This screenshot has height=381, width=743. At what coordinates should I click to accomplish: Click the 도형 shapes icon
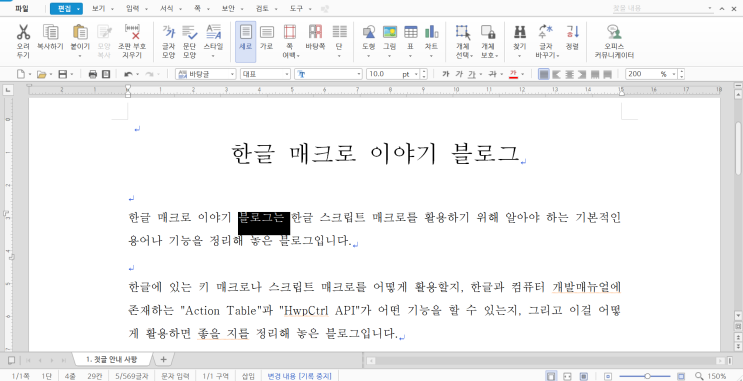point(369,32)
